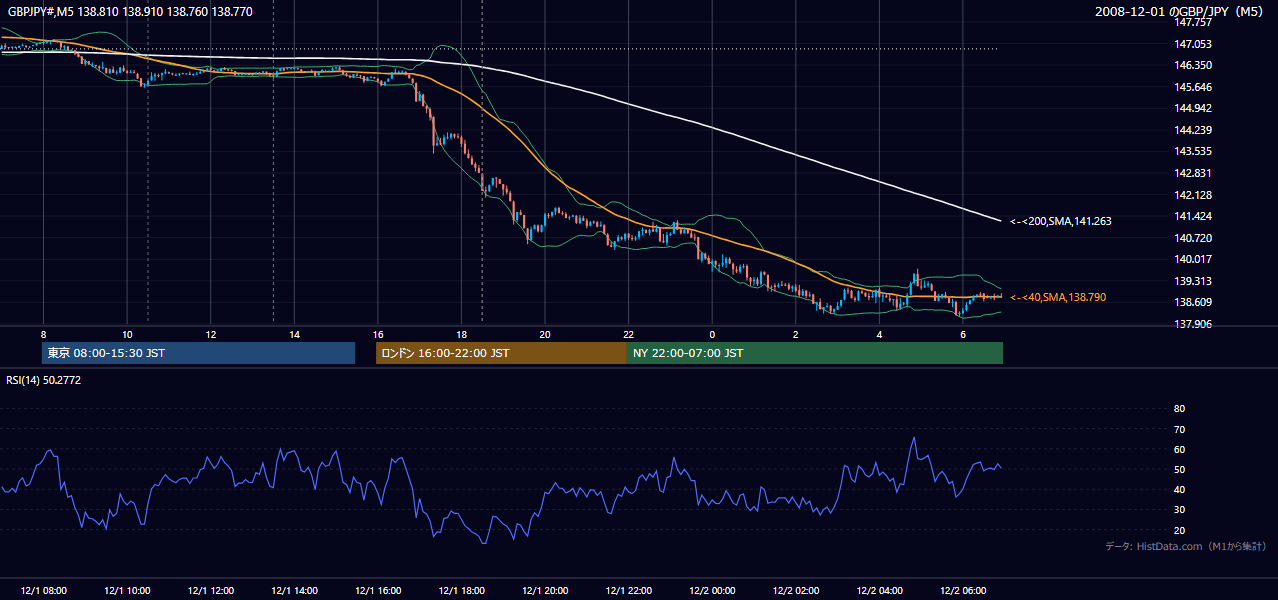Image resolution: width=1278 pixels, height=600 pixels.
Task: Click RSI scale value 60
Action: click(x=1179, y=449)
